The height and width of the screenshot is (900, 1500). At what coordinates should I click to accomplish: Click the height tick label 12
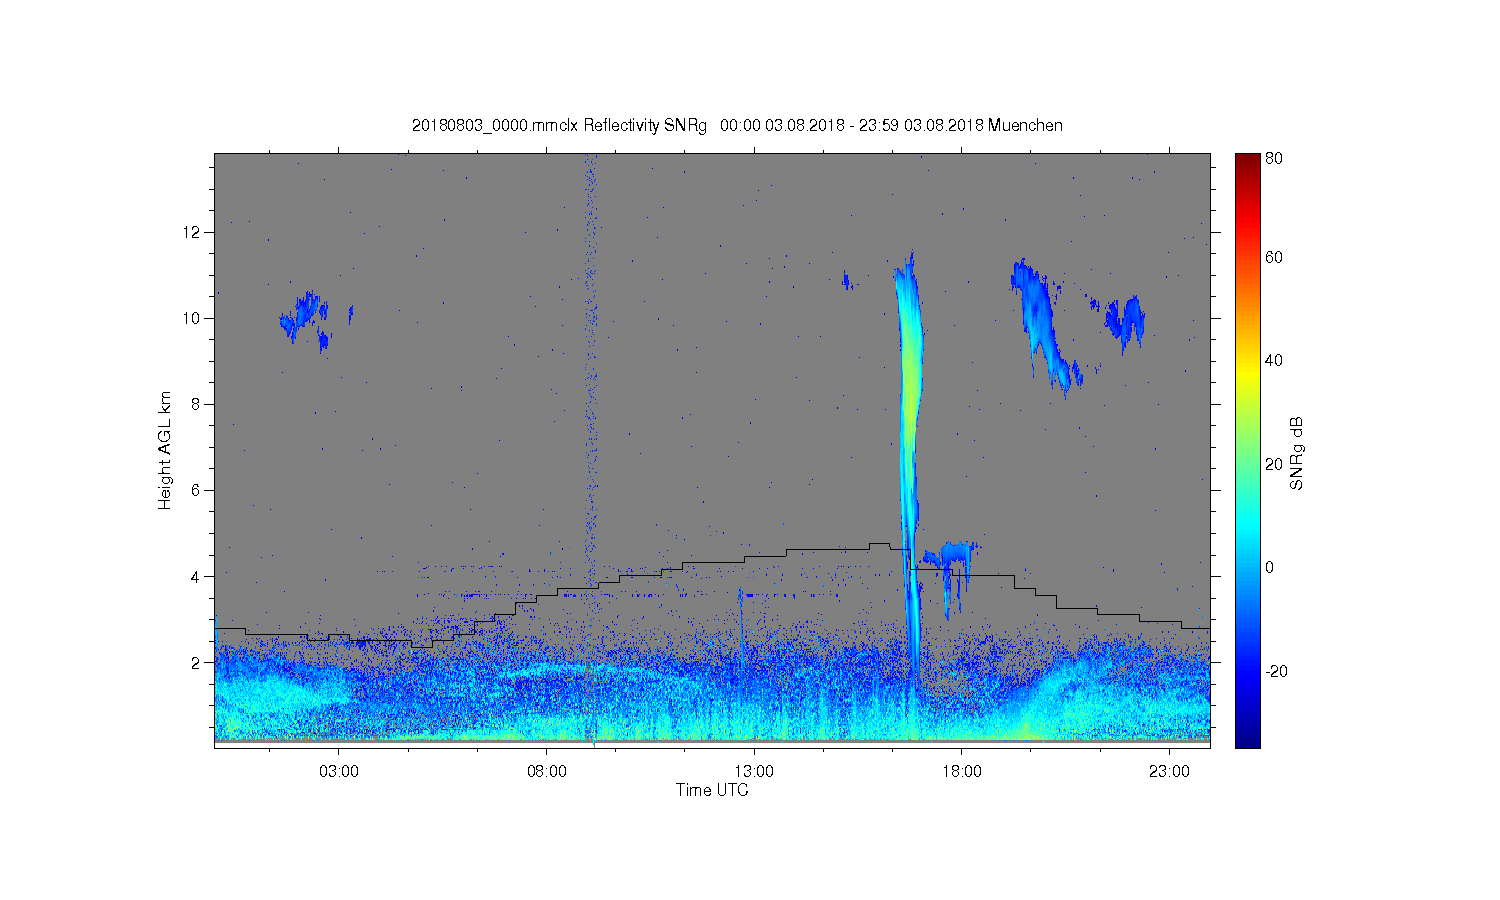(x=192, y=232)
